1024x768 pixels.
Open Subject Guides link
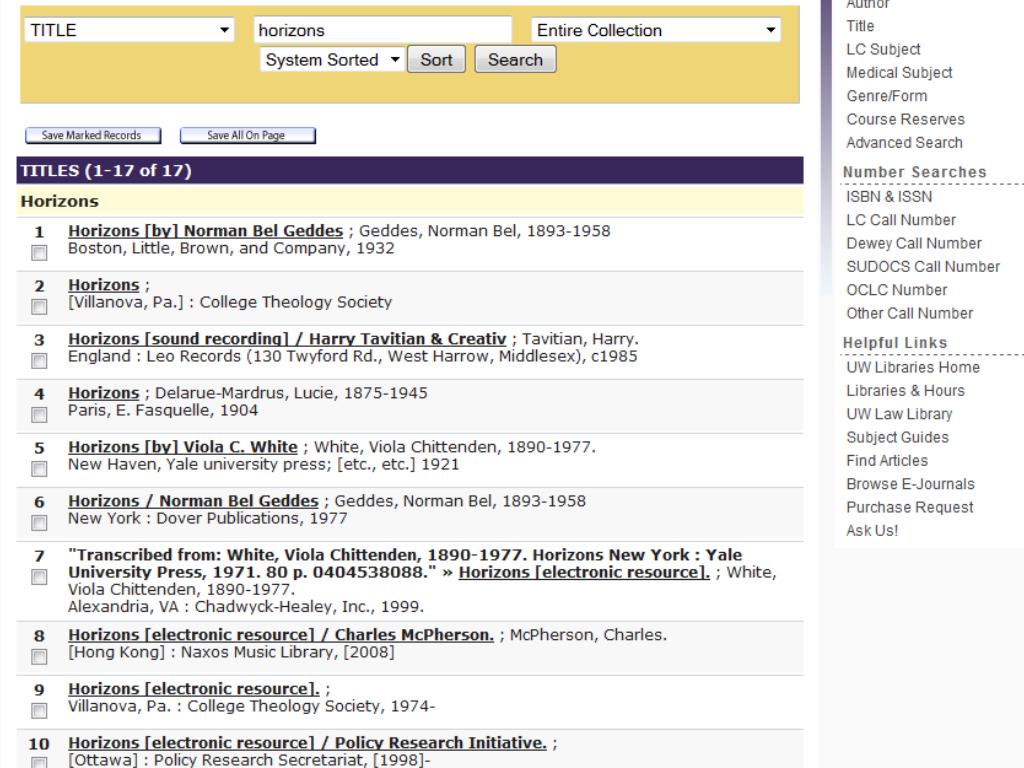pyautogui.click(x=897, y=438)
